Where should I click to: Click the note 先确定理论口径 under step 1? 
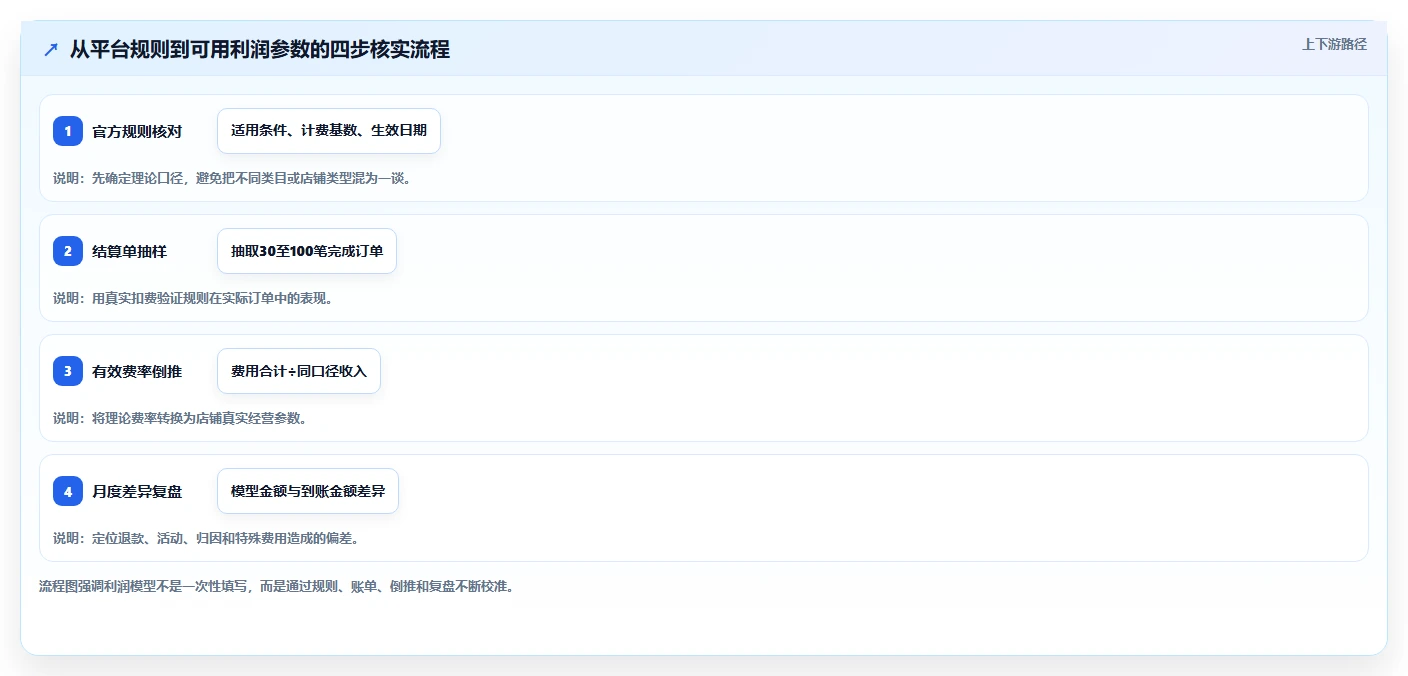(x=232, y=178)
